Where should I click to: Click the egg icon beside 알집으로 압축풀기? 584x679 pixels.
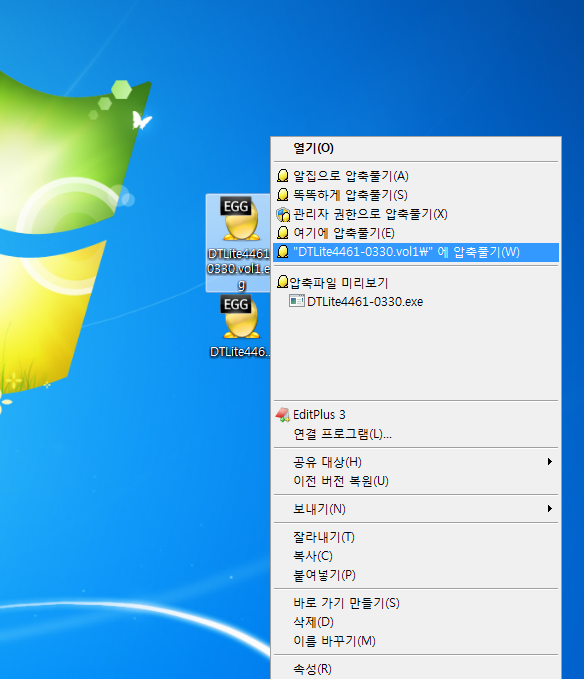click(x=283, y=176)
